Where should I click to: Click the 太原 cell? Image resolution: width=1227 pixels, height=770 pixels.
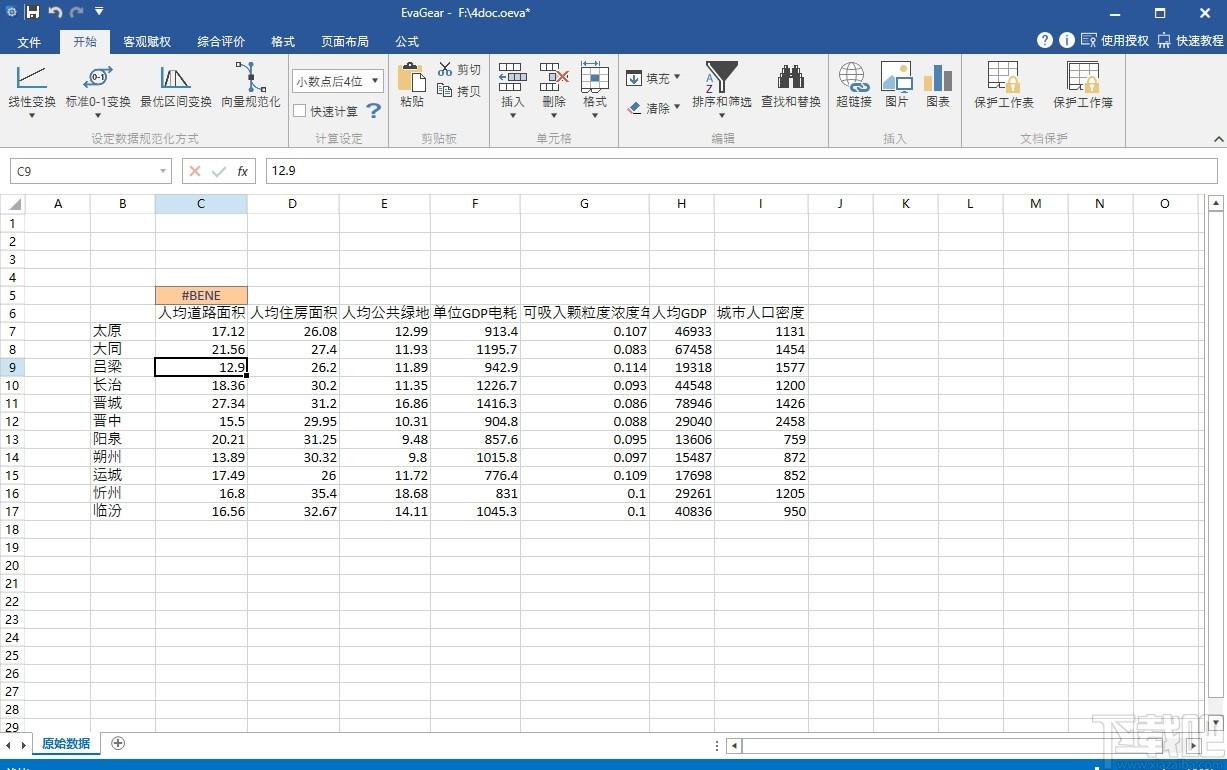pyautogui.click(x=123, y=331)
